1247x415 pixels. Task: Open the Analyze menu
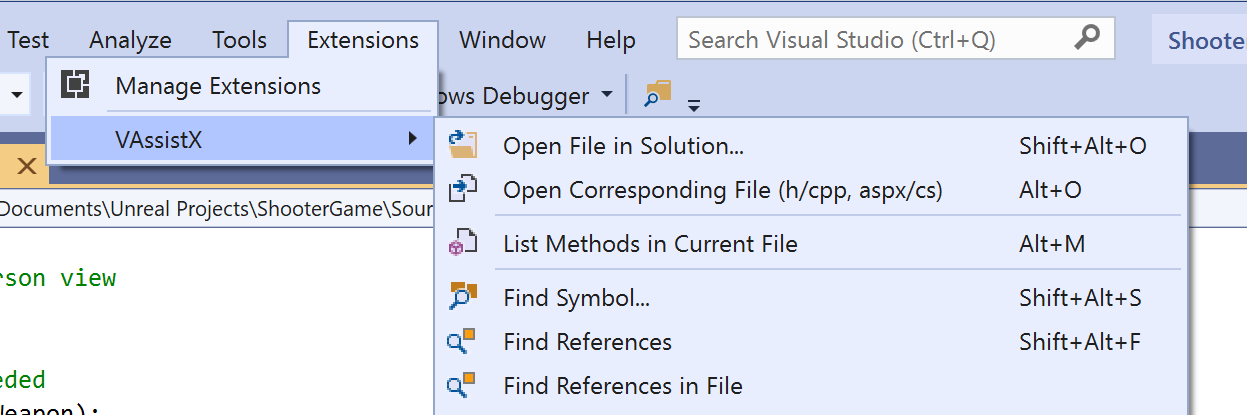(130, 40)
